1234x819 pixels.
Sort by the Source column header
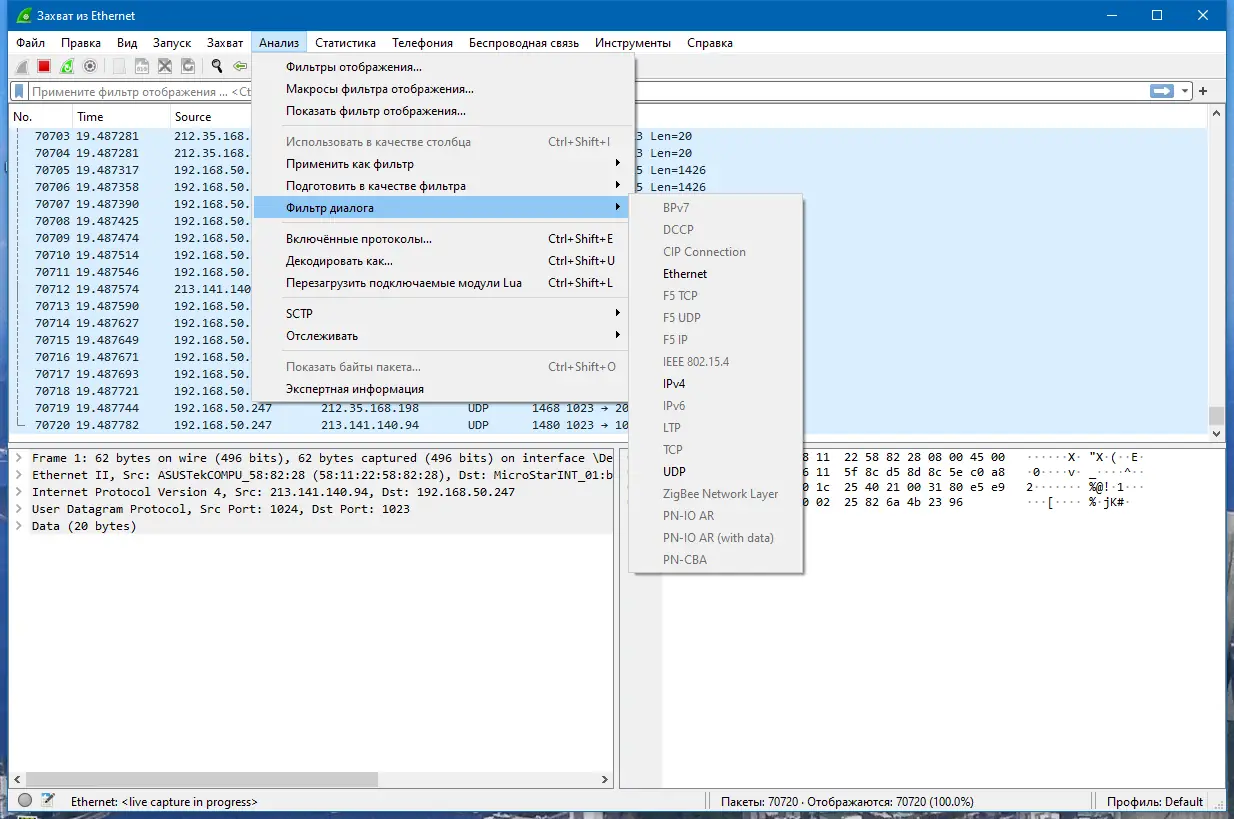tap(210, 117)
